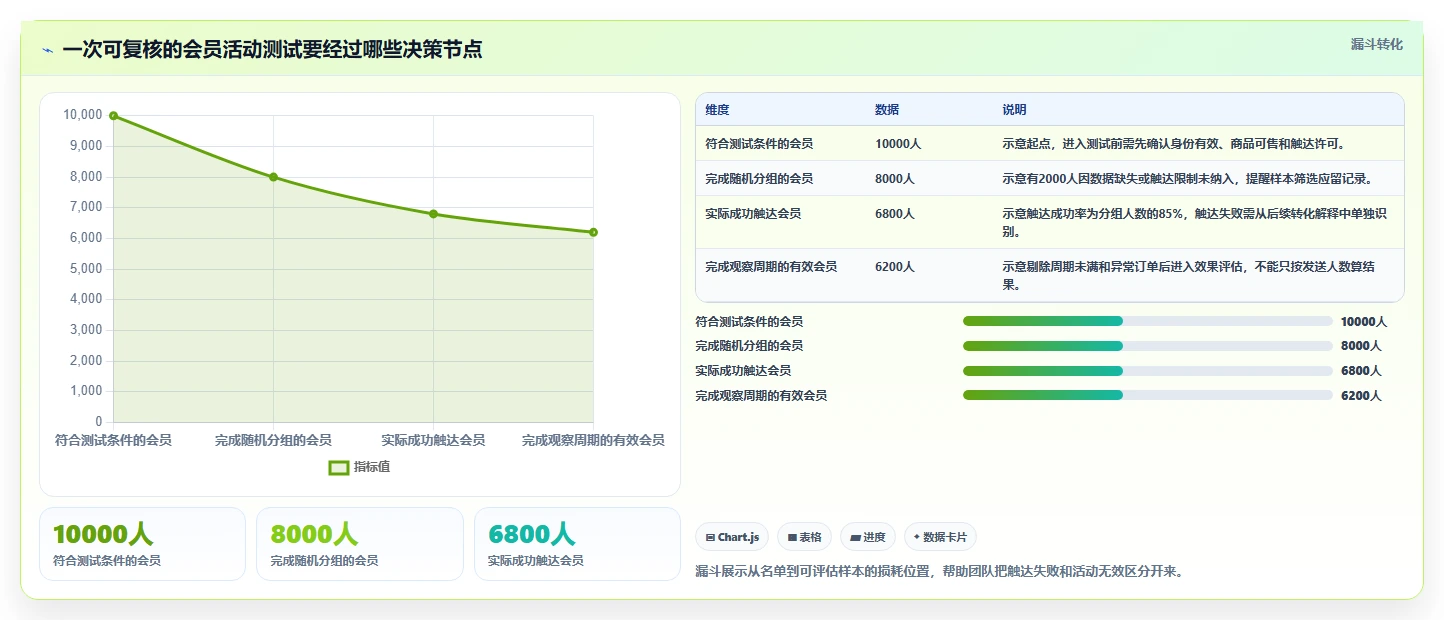Viewport: 1444px width, 620px height.
Task: Select the 表格 tag chip
Action: pos(804,537)
